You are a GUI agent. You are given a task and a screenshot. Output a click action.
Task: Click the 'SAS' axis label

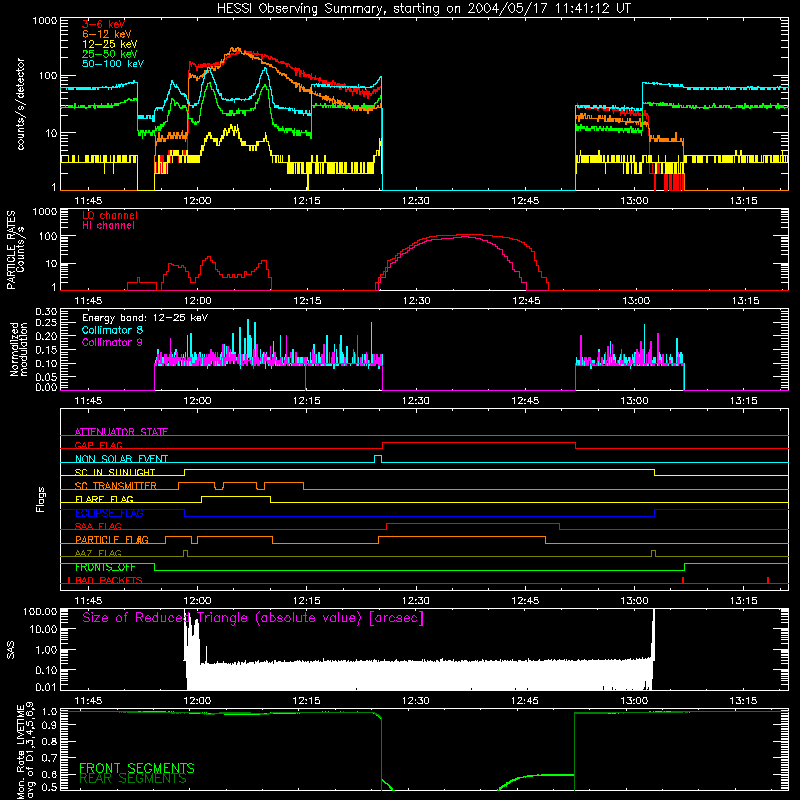click(11, 650)
